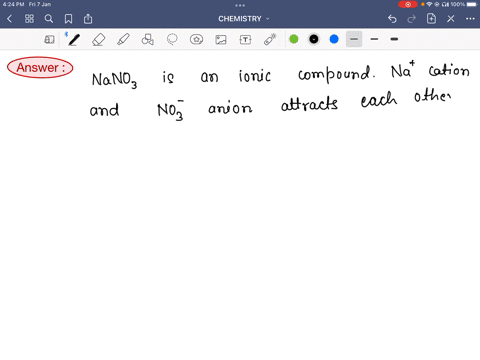Tap the battery indicator in the status bar
The width and height of the screenshot is (480, 360).
tap(472, 4)
